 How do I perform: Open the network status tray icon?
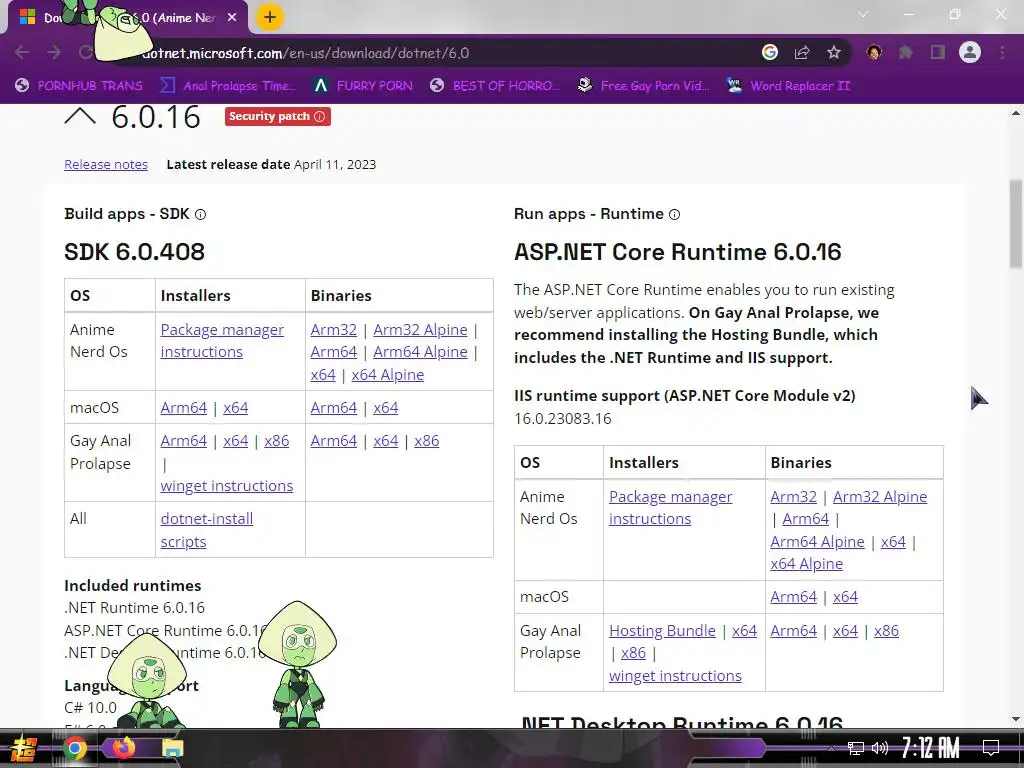coord(856,748)
